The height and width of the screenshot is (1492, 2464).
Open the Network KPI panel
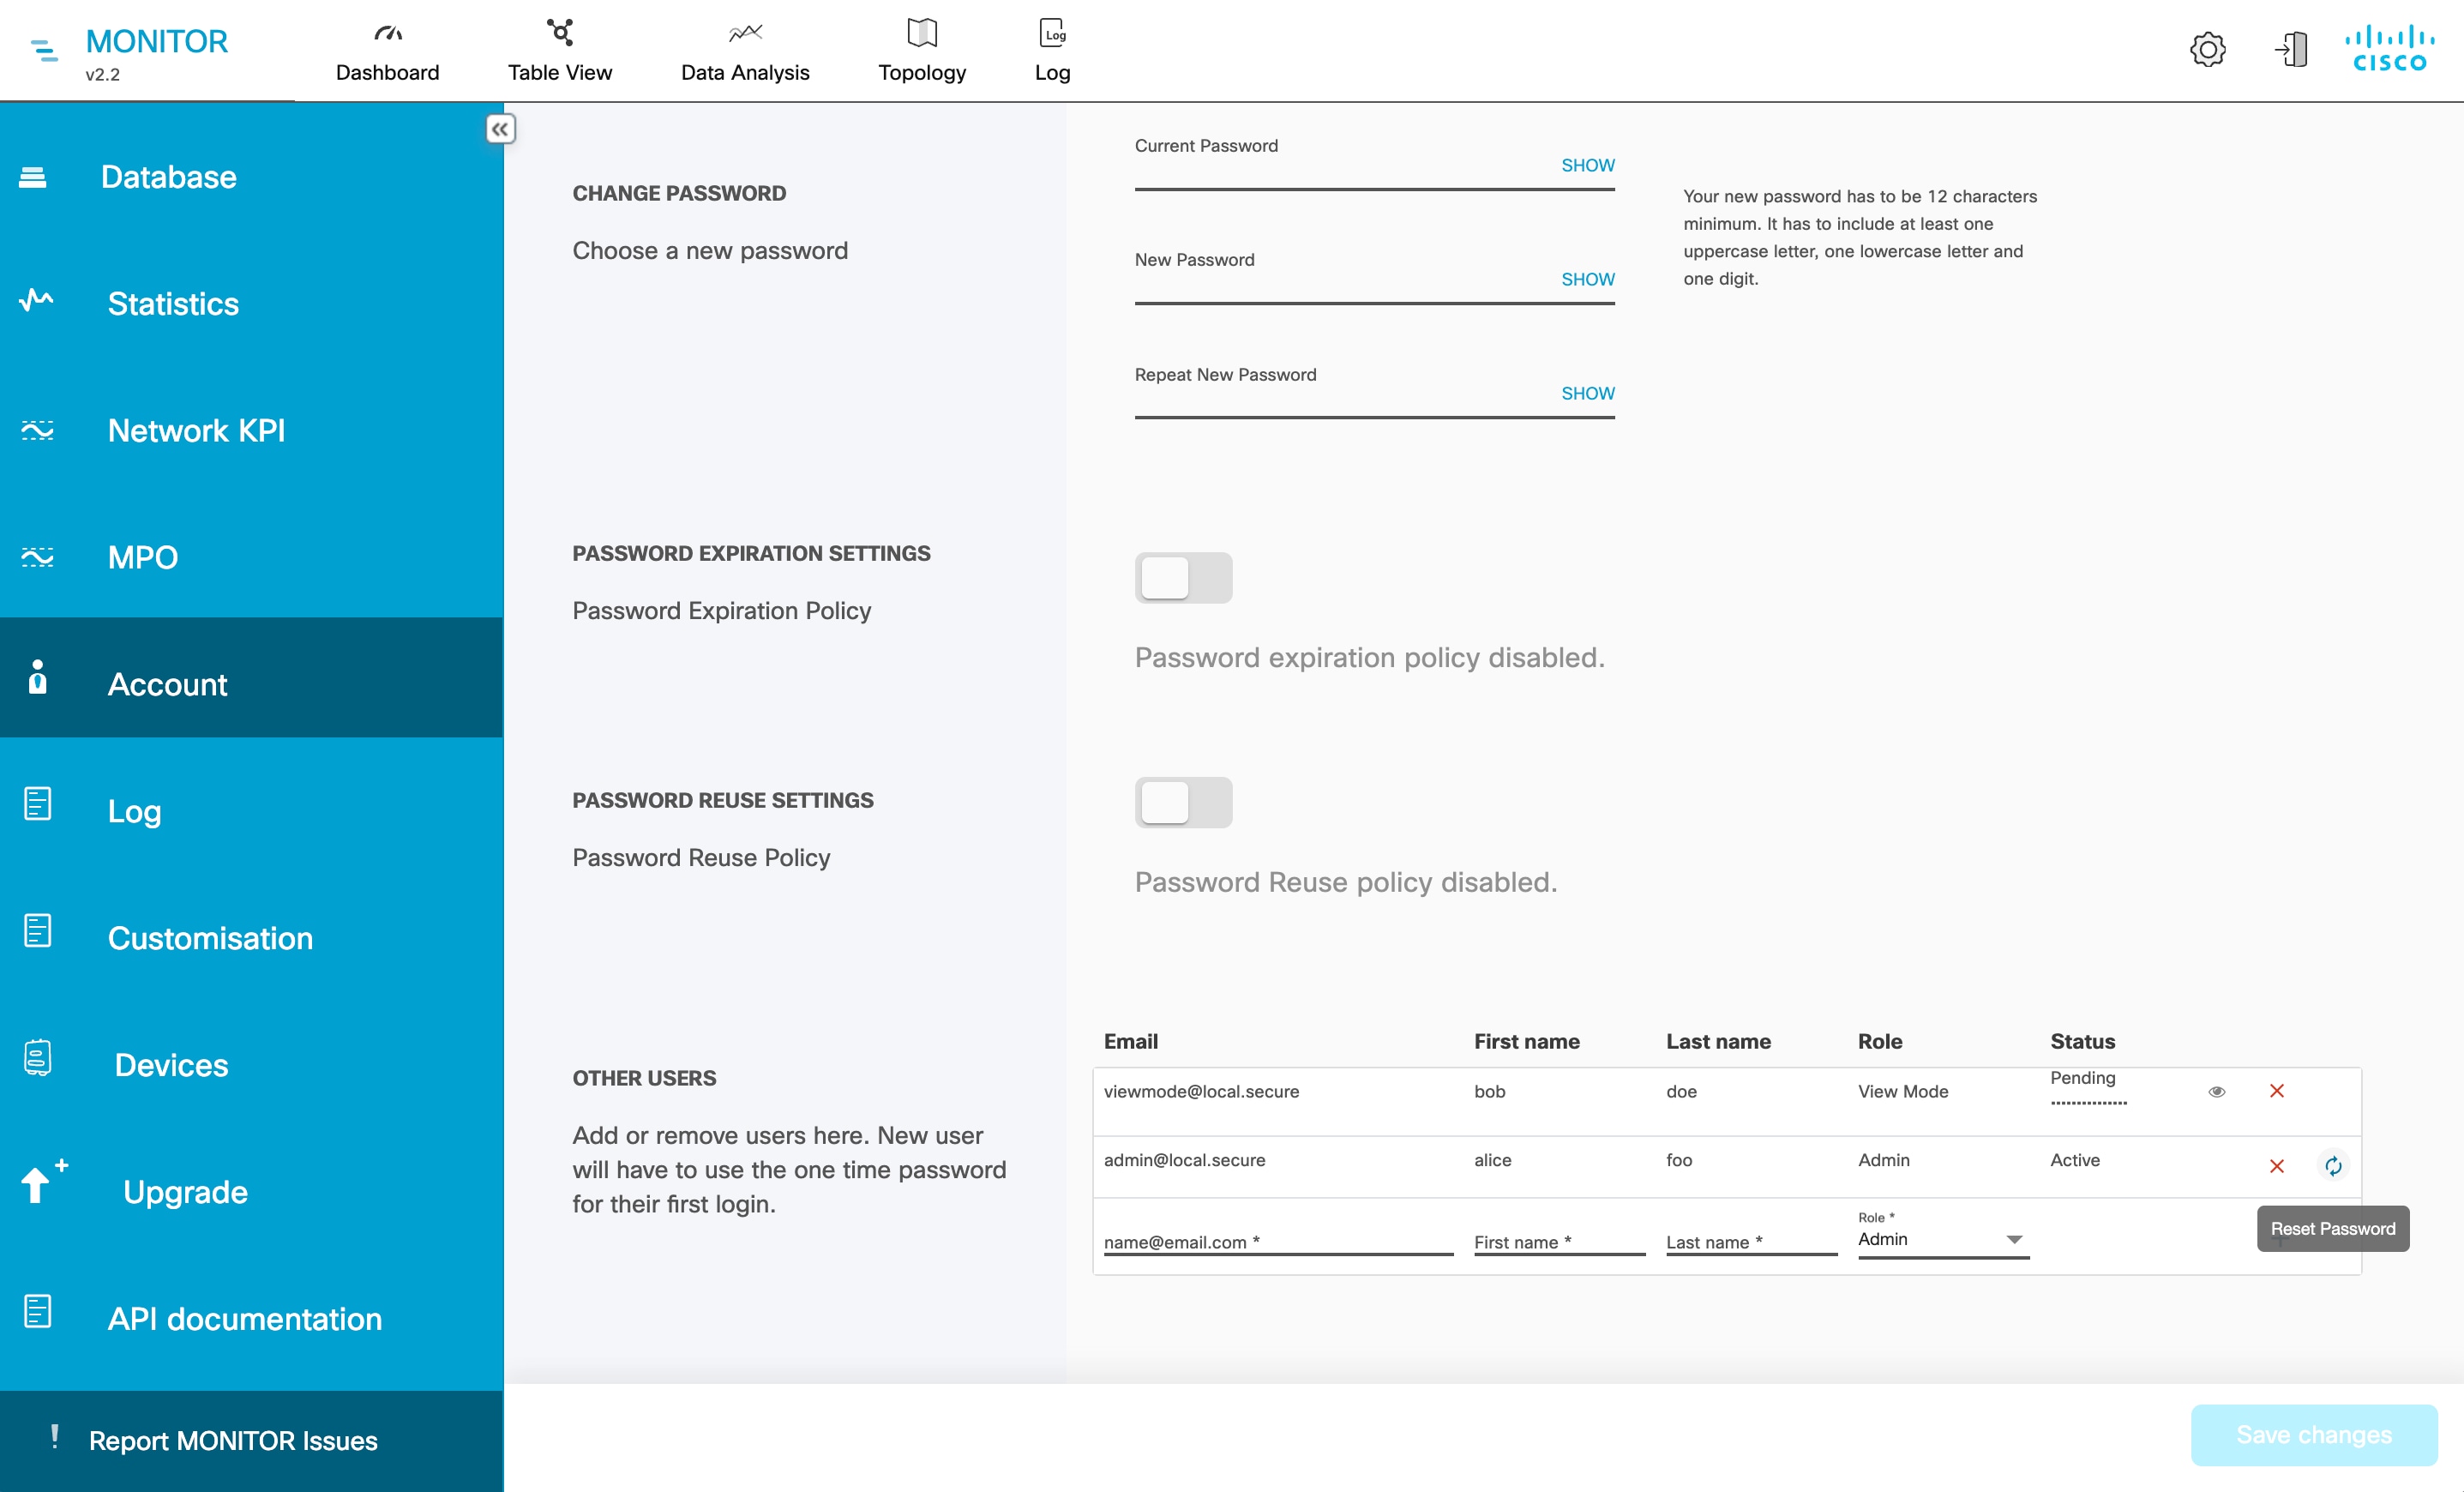click(x=196, y=430)
